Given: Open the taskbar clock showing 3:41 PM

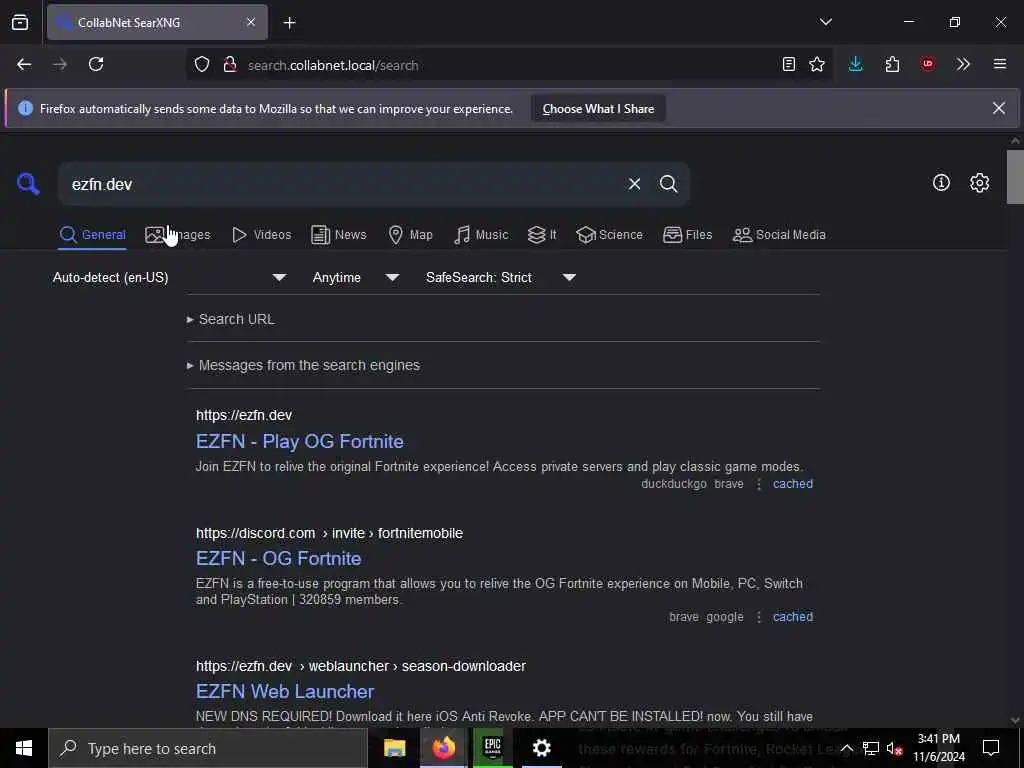Looking at the screenshot, I should [x=938, y=748].
